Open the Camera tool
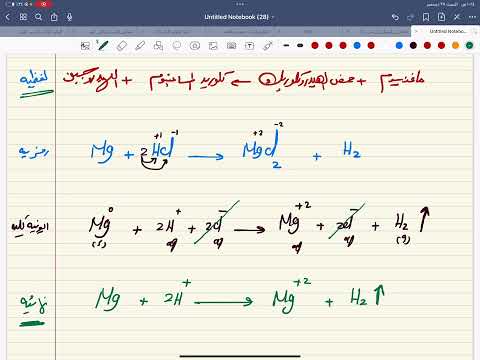Image resolution: width=480 pixels, height=360 pixels. click(231, 46)
